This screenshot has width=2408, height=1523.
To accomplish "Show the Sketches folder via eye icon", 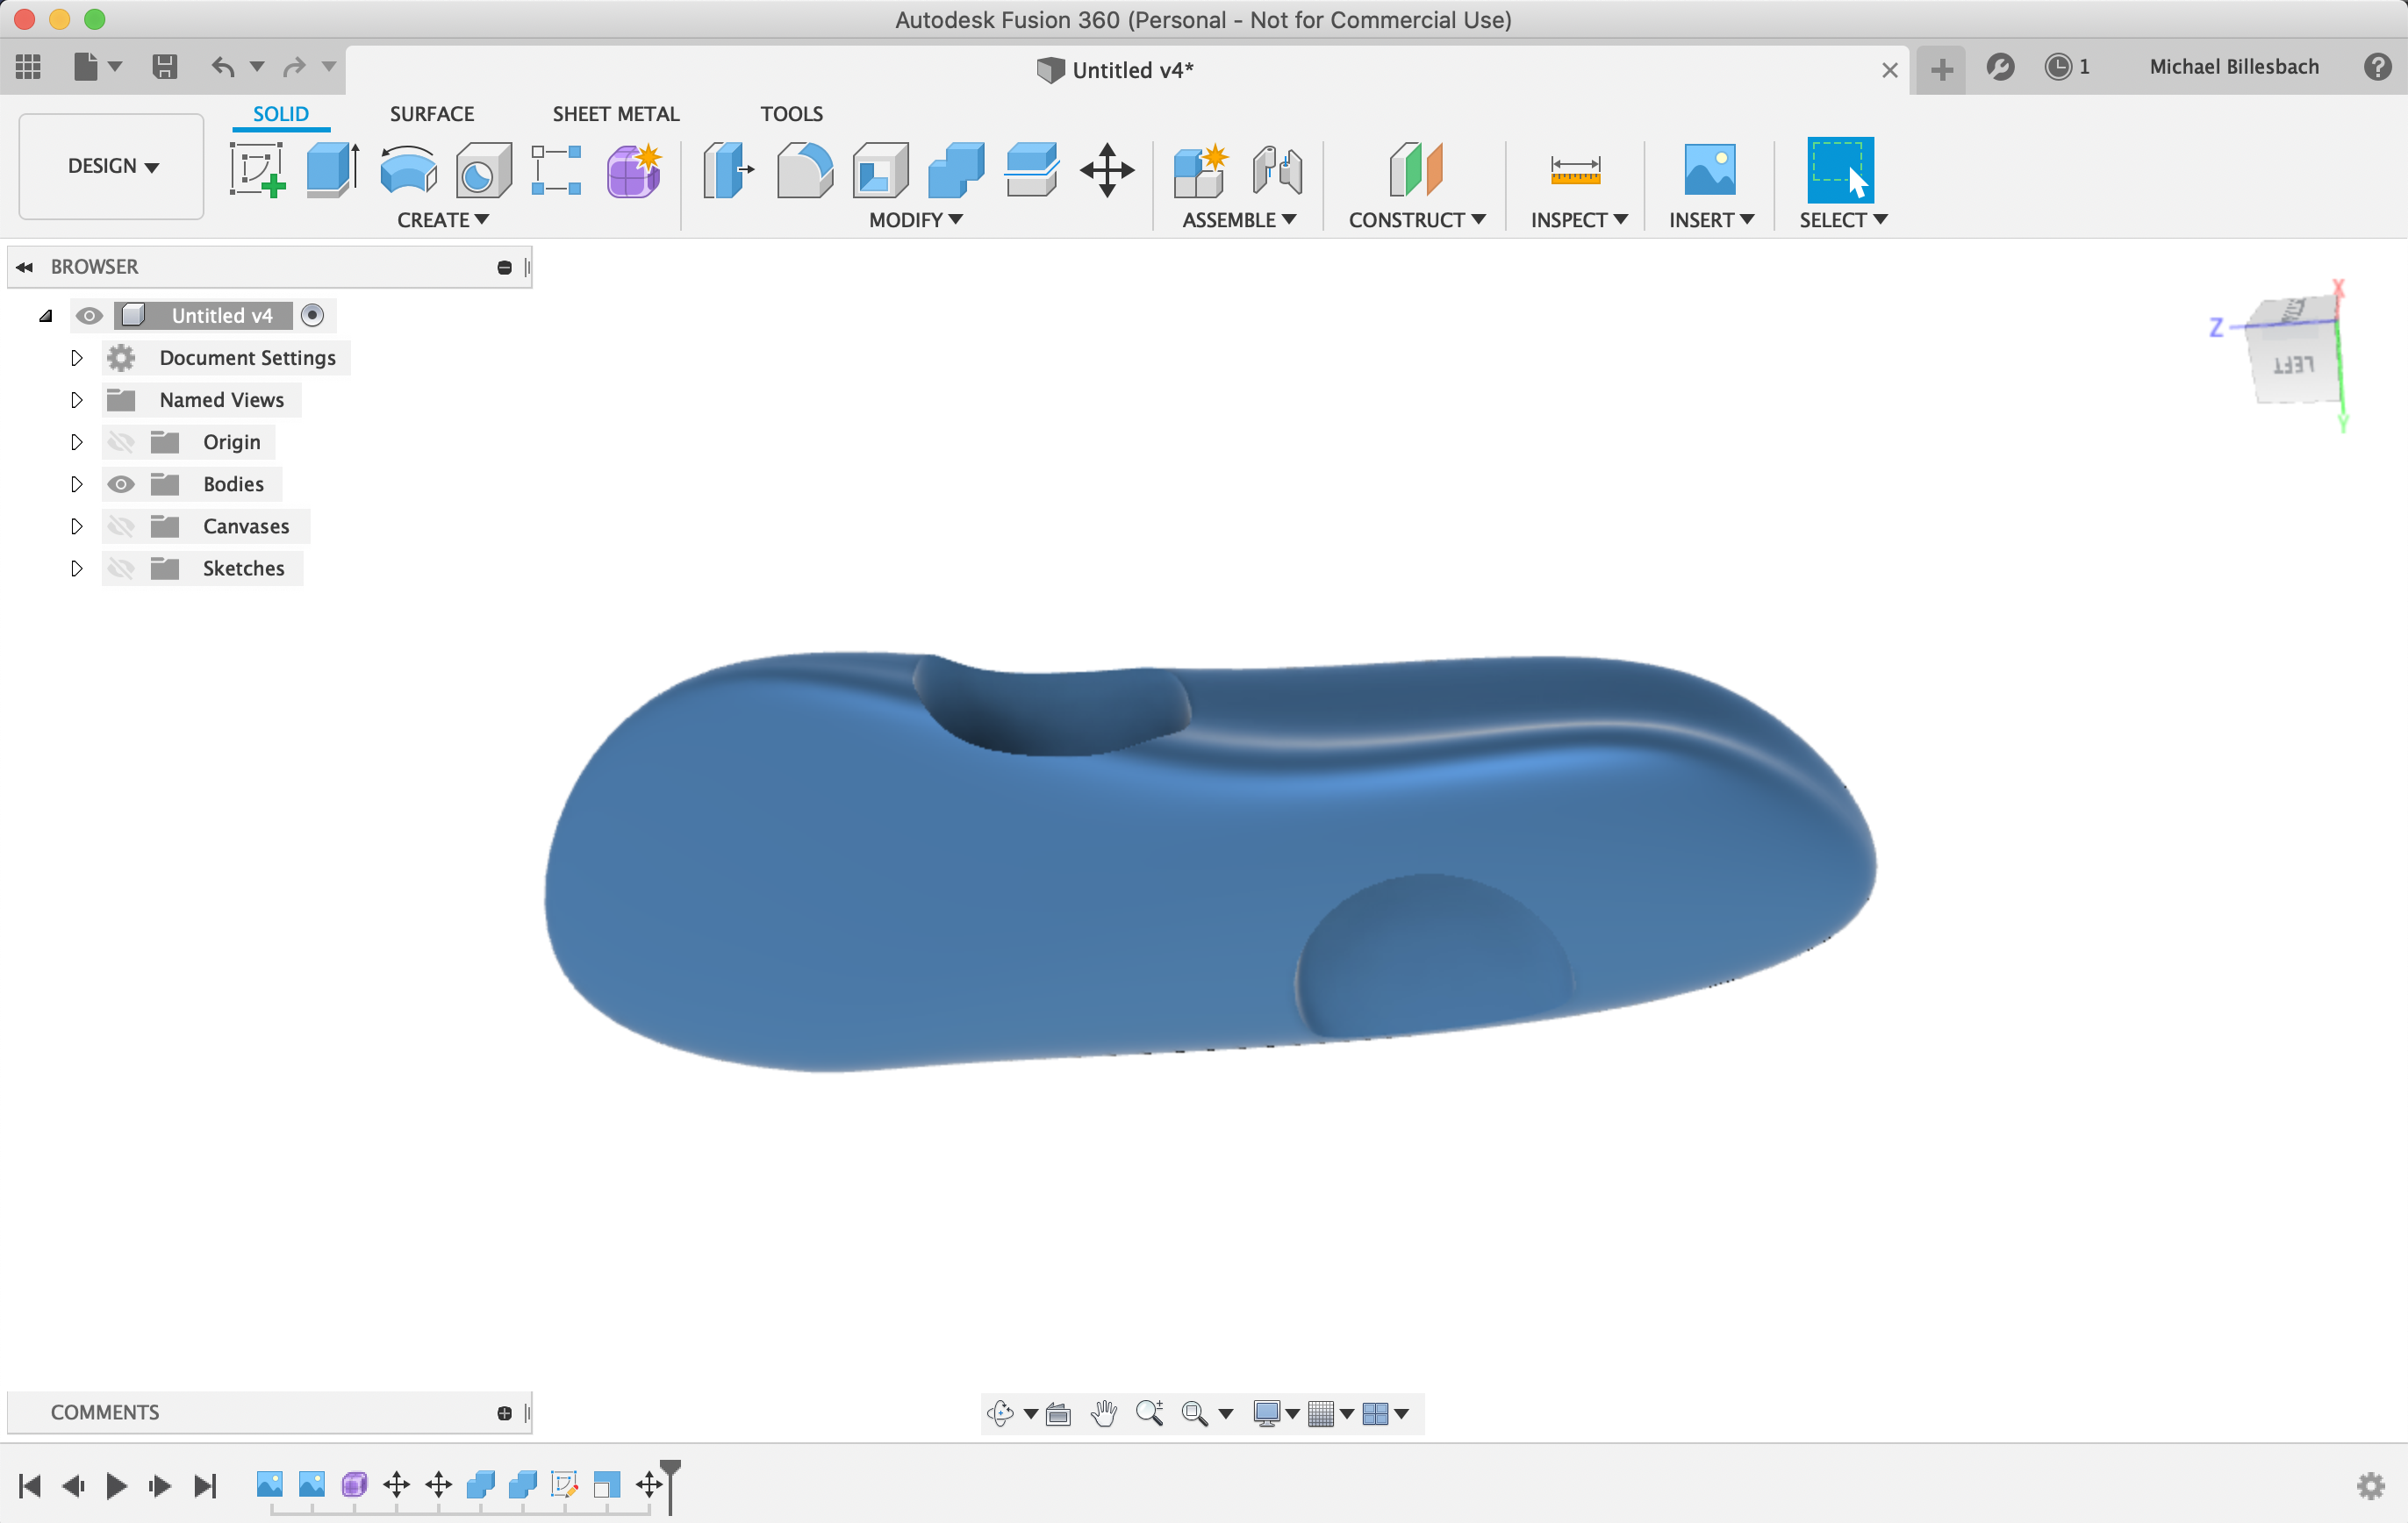I will (121, 568).
